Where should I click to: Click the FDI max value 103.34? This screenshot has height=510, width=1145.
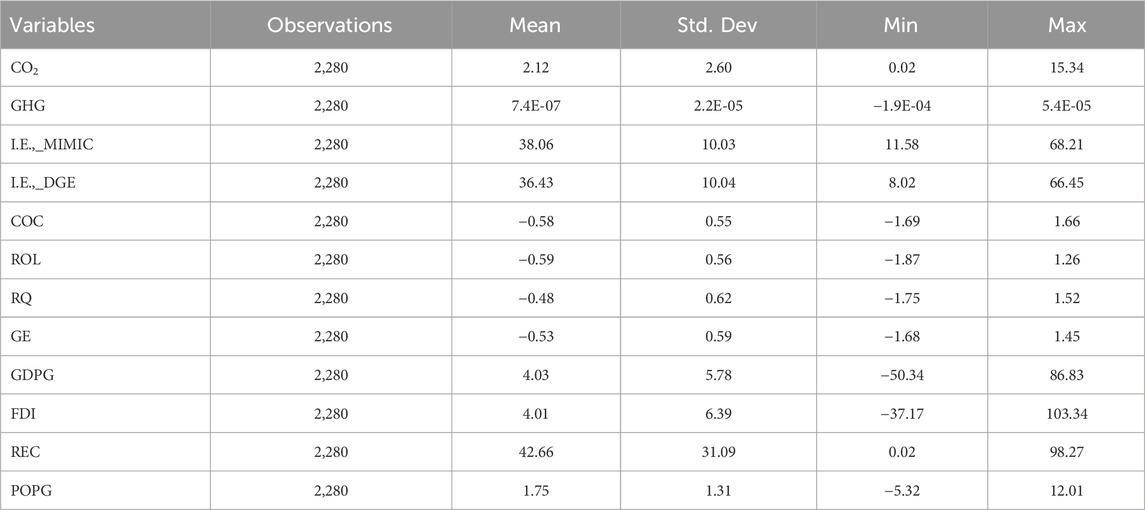point(1066,412)
